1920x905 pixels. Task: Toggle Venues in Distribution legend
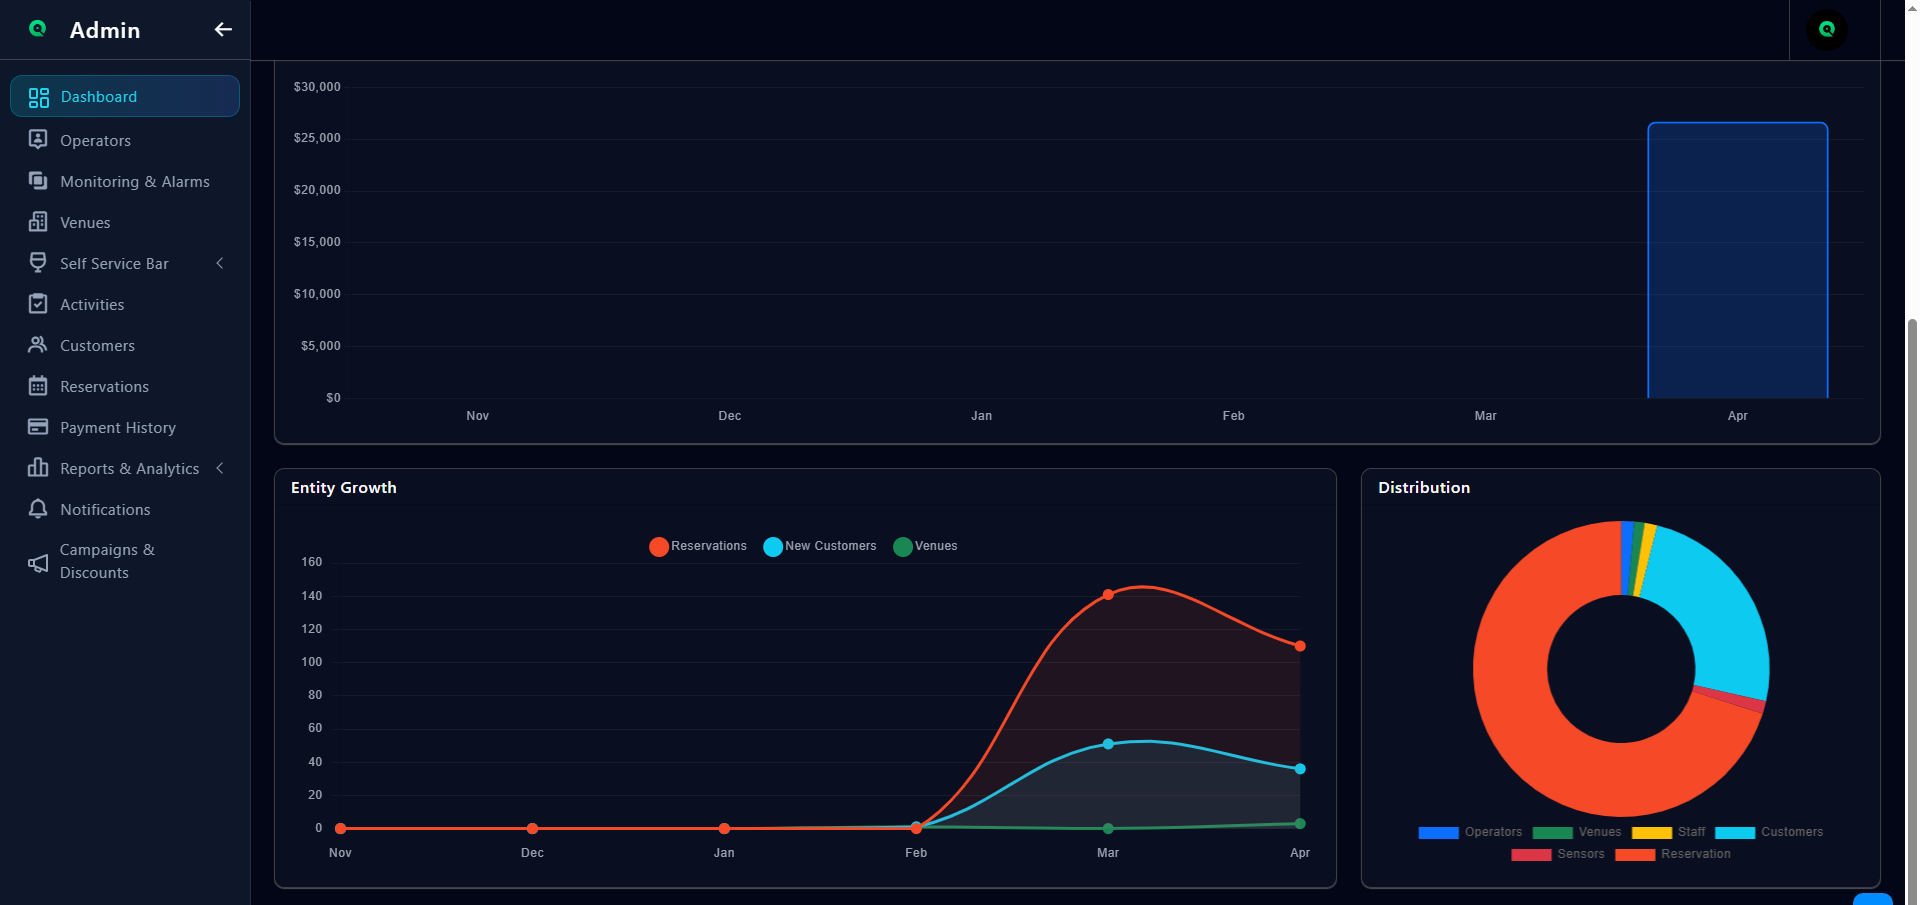1577,832
